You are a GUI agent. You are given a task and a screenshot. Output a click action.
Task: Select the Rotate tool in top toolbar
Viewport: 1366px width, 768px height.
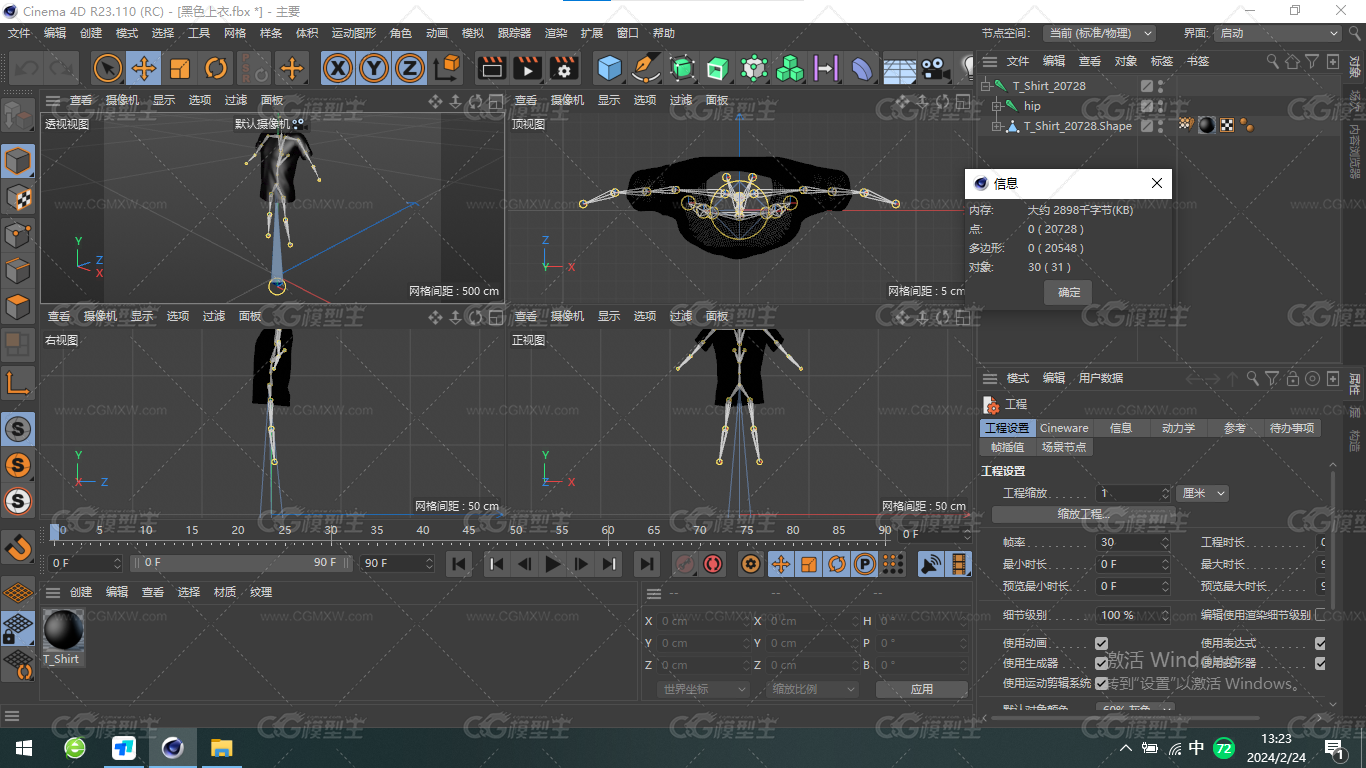[x=216, y=68]
